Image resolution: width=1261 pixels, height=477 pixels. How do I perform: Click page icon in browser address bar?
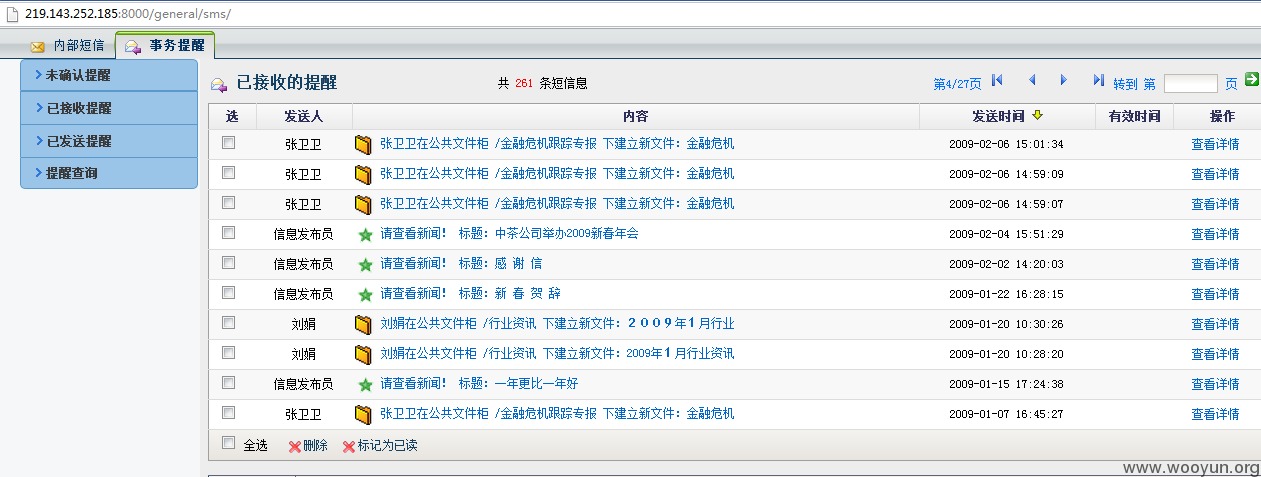[x=13, y=13]
